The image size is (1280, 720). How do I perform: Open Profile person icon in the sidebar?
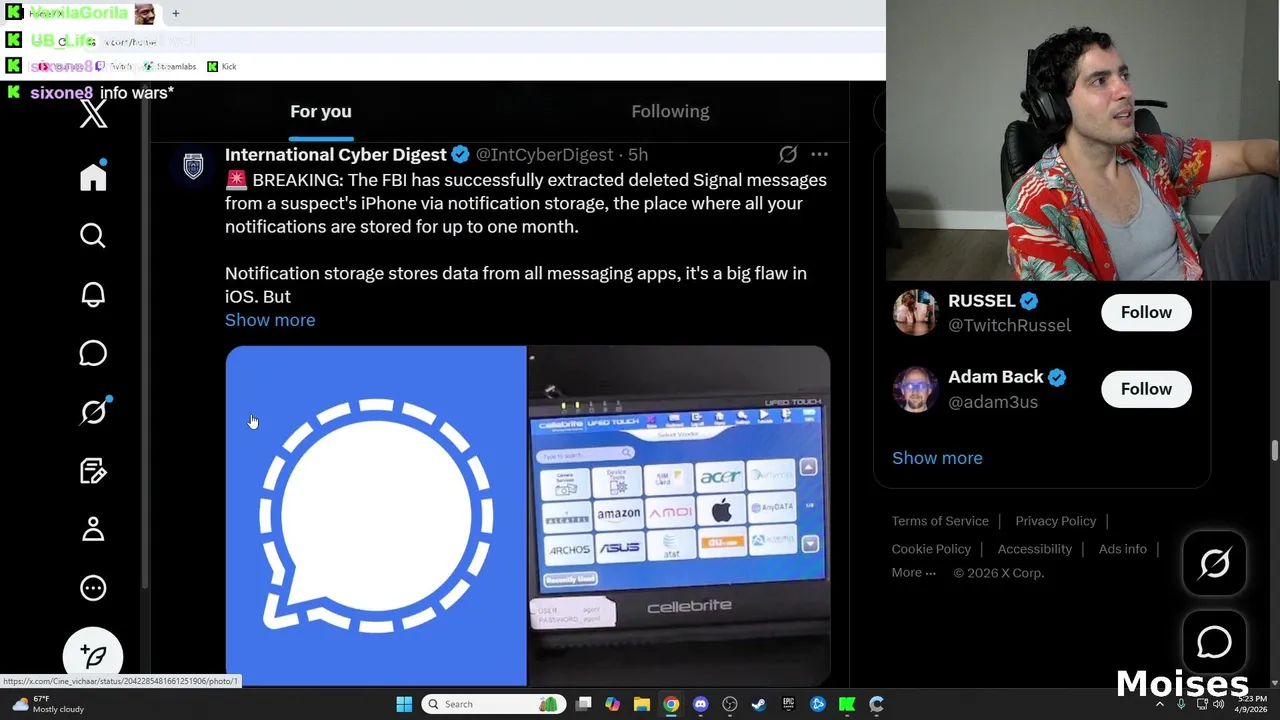click(93, 529)
